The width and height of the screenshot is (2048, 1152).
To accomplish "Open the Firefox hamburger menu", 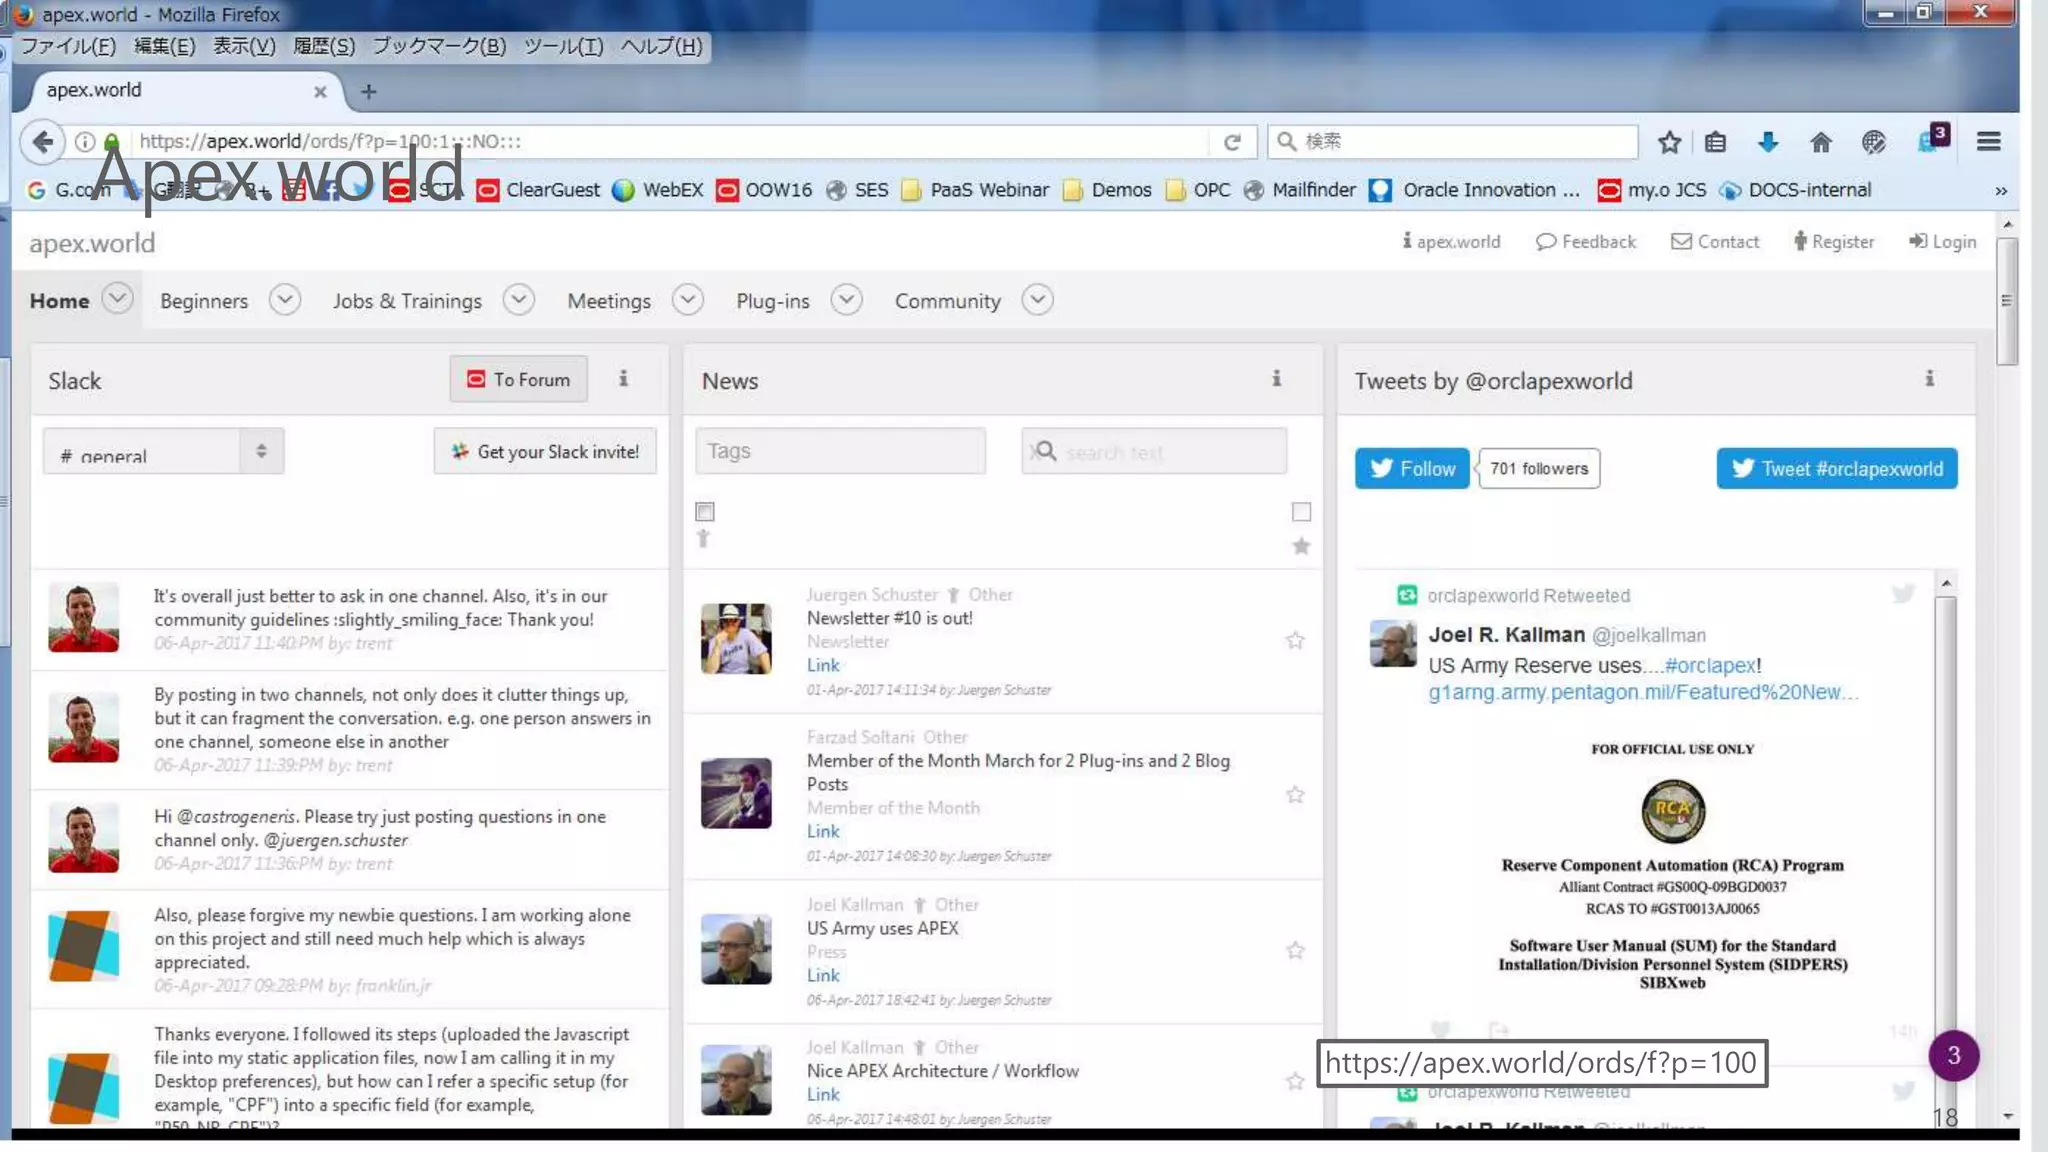I will (1988, 142).
